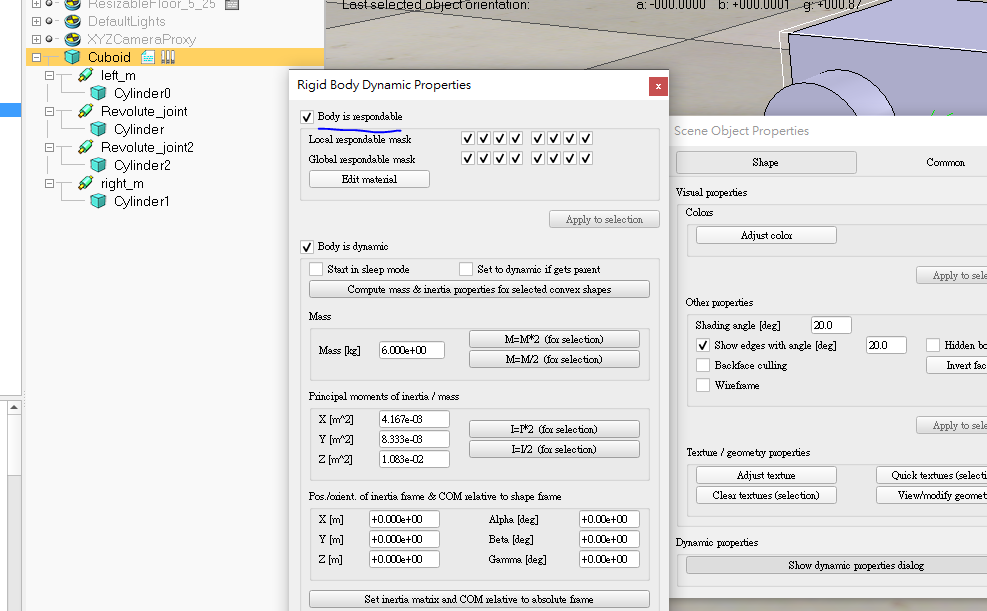The height and width of the screenshot is (611, 987).
Task: Uncheck the Body is respondable checkbox
Action: coord(307,117)
